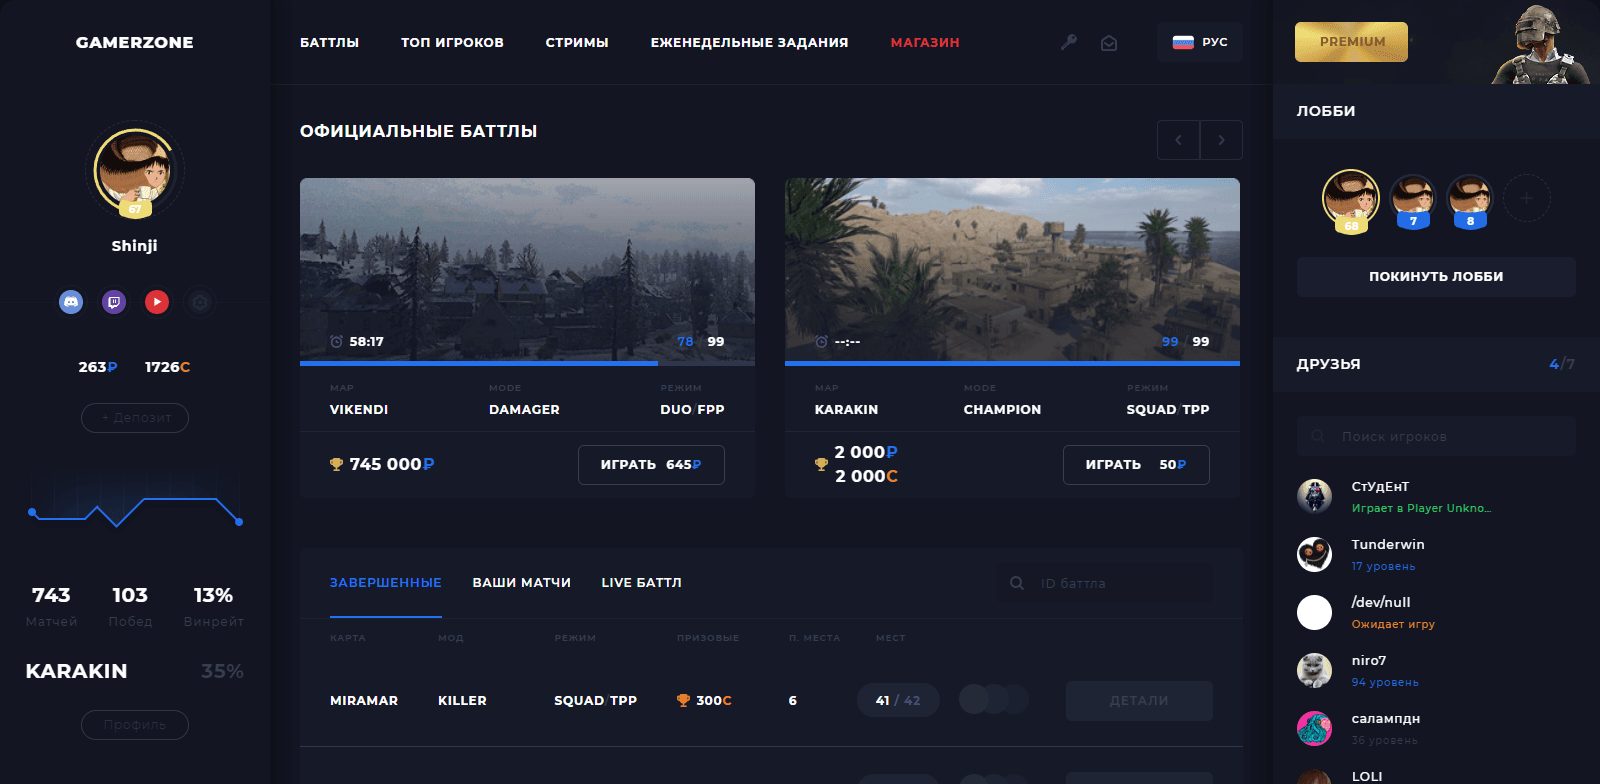Click the 1726C coin balance
Image resolution: width=1600 pixels, height=784 pixels.
[x=167, y=367]
